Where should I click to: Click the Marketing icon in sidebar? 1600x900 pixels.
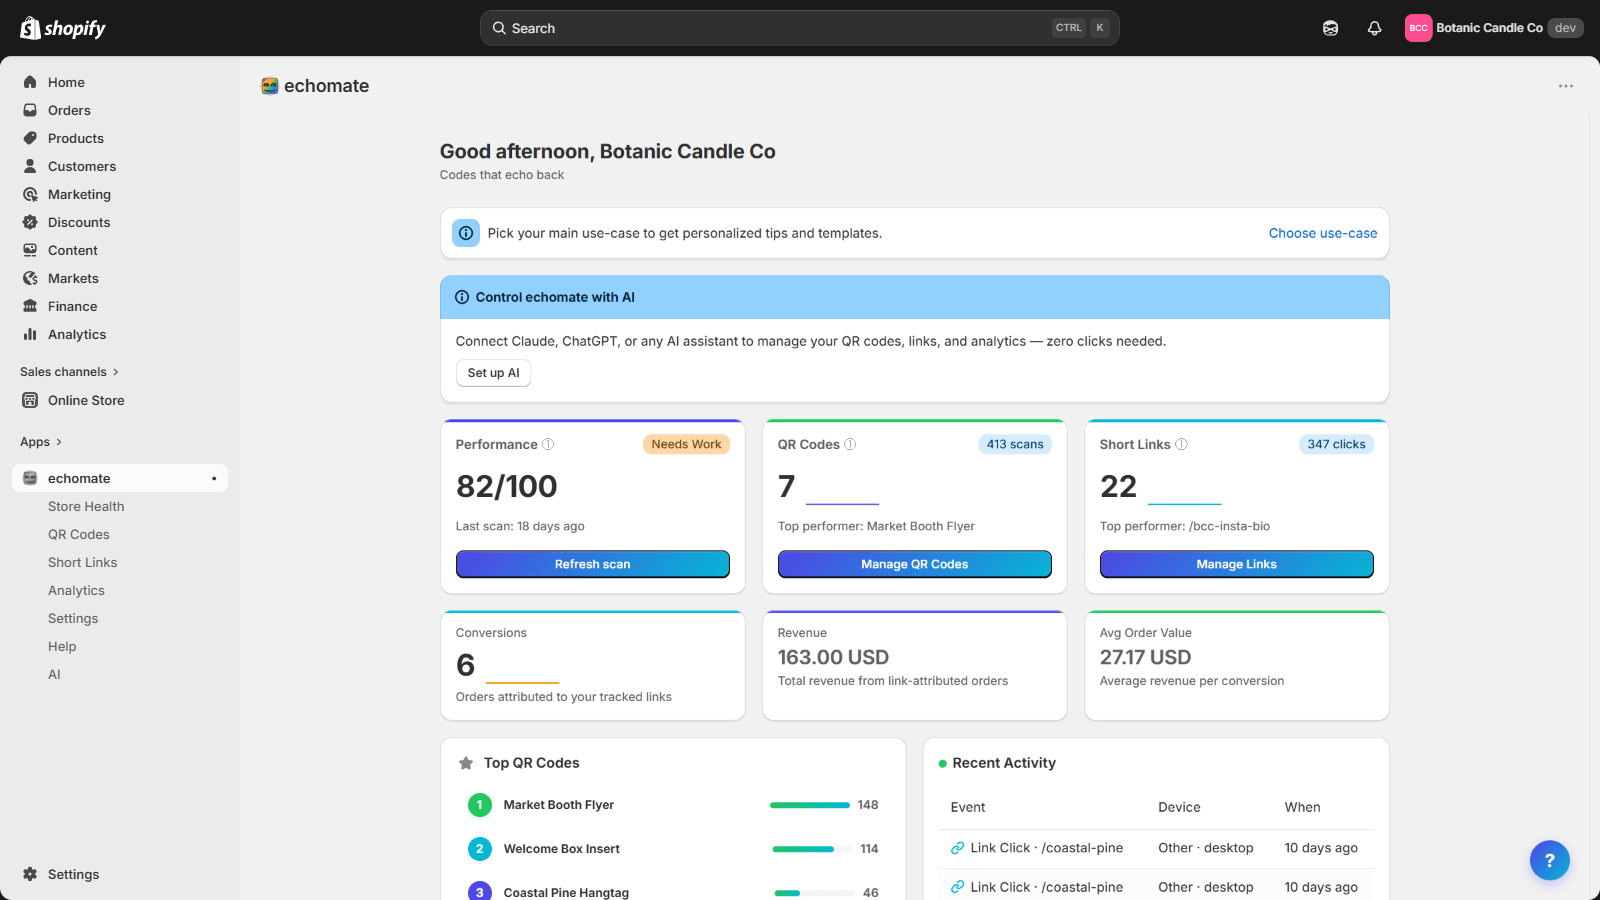click(x=30, y=194)
